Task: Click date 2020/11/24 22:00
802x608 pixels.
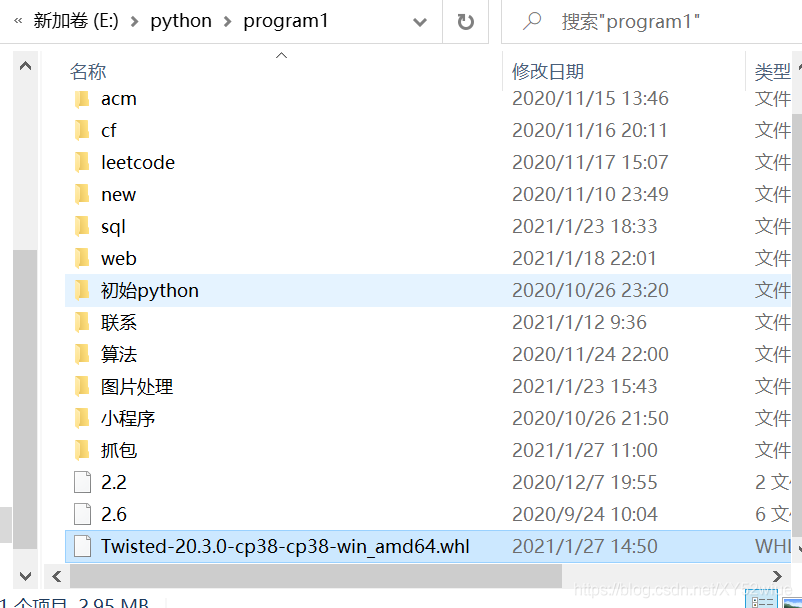Action: [590, 354]
